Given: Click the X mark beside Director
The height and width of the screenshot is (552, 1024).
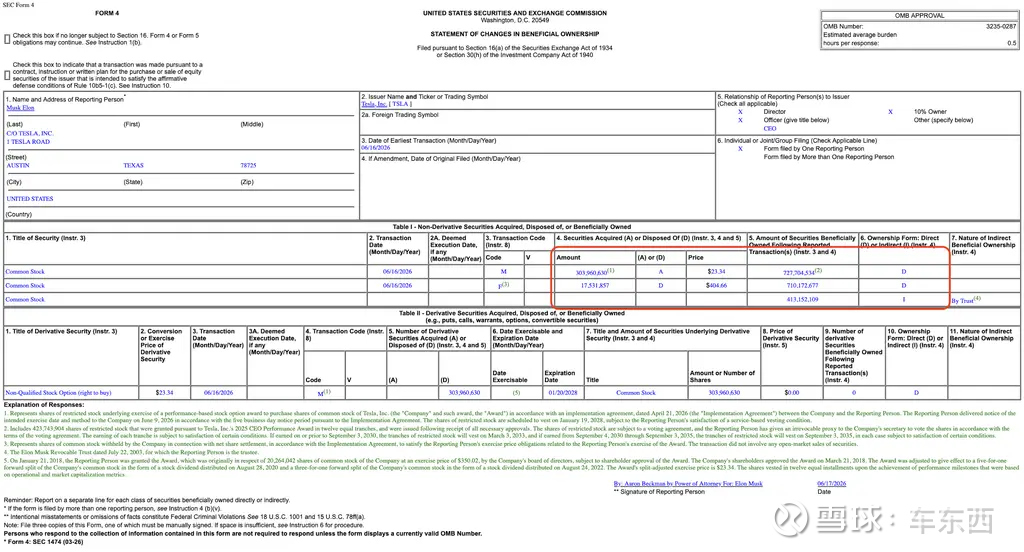Looking at the screenshot, I should pos(740,112).
